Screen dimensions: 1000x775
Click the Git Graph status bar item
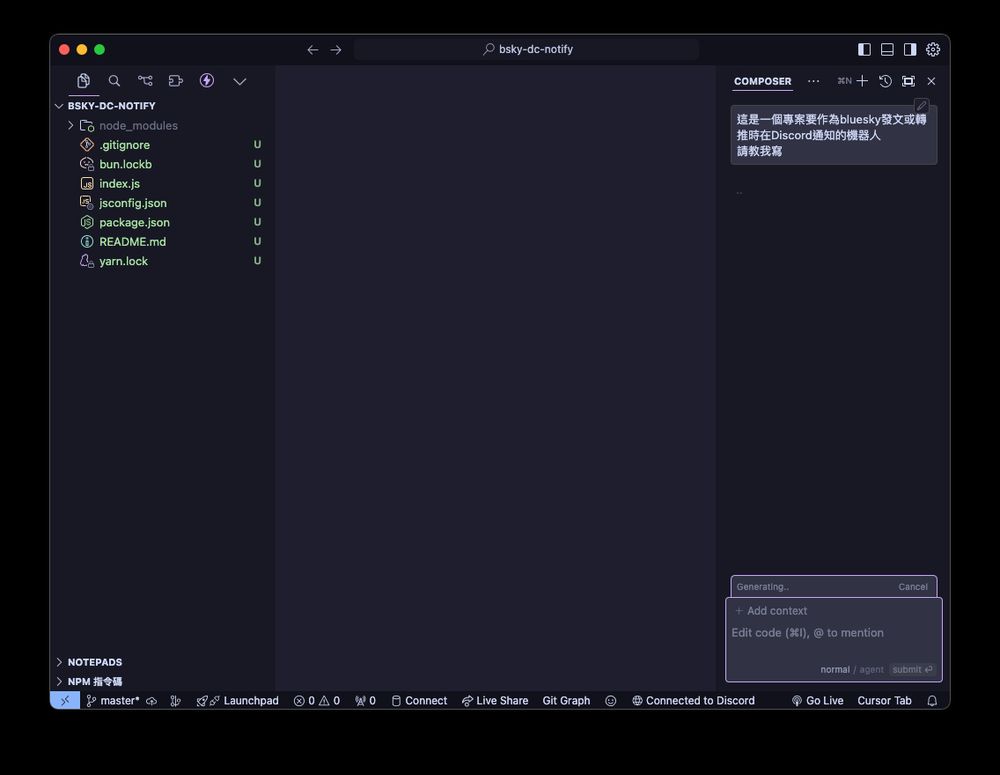566,700
